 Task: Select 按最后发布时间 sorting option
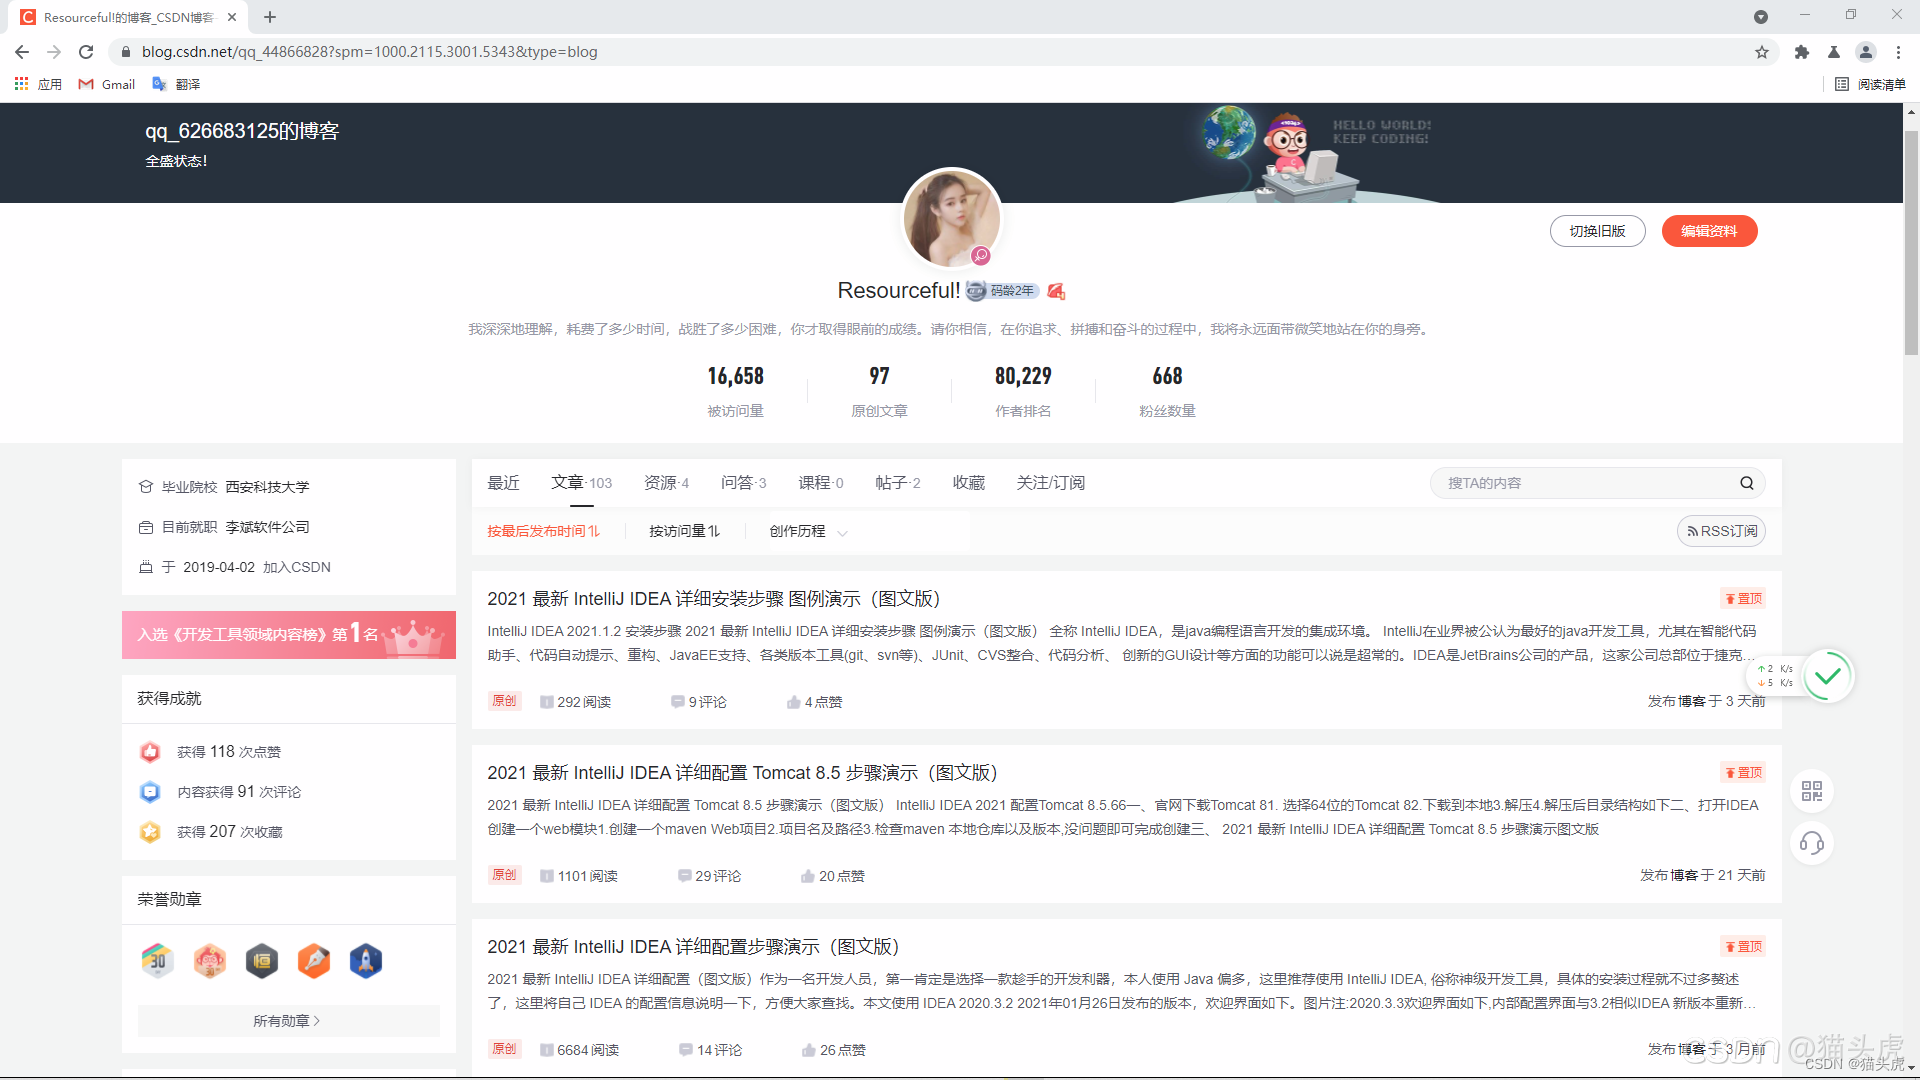(544, 531)
